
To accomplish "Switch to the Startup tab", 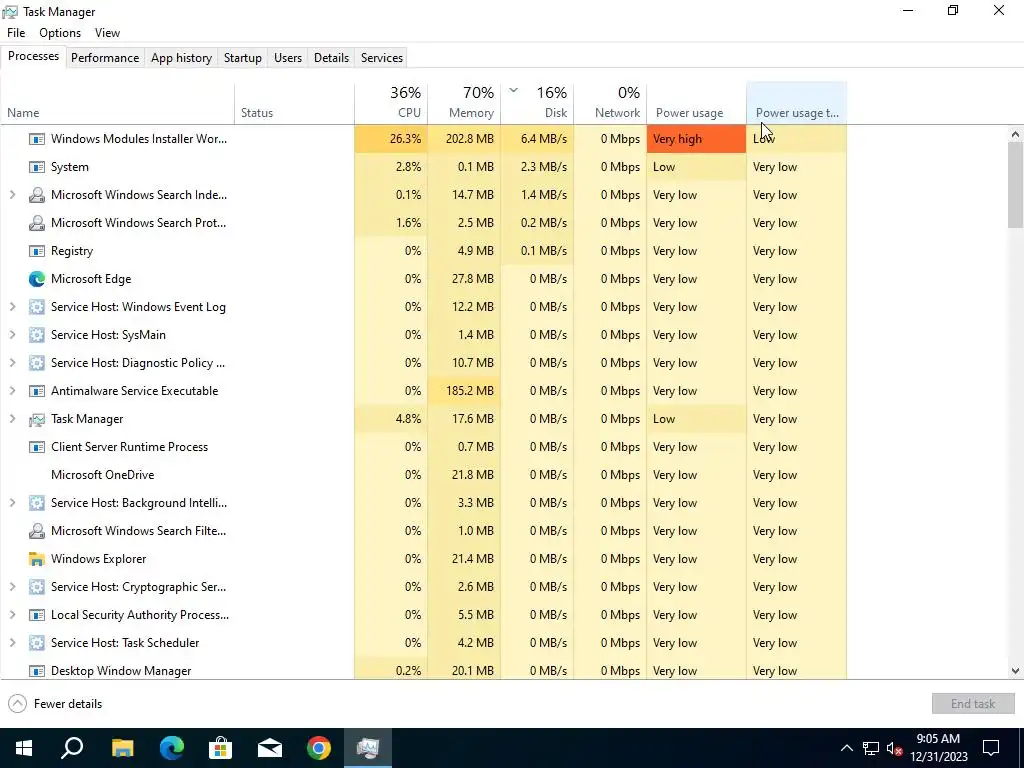I will point(243,58).
